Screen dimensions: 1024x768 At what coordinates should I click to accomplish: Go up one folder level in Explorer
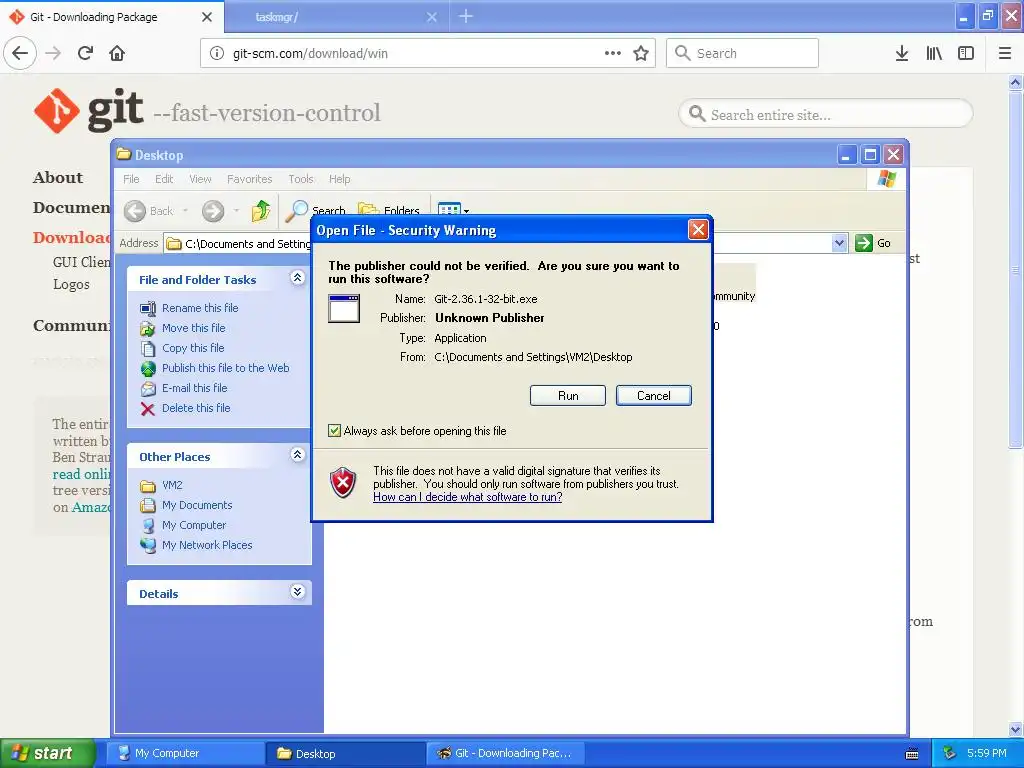[261, 210]
